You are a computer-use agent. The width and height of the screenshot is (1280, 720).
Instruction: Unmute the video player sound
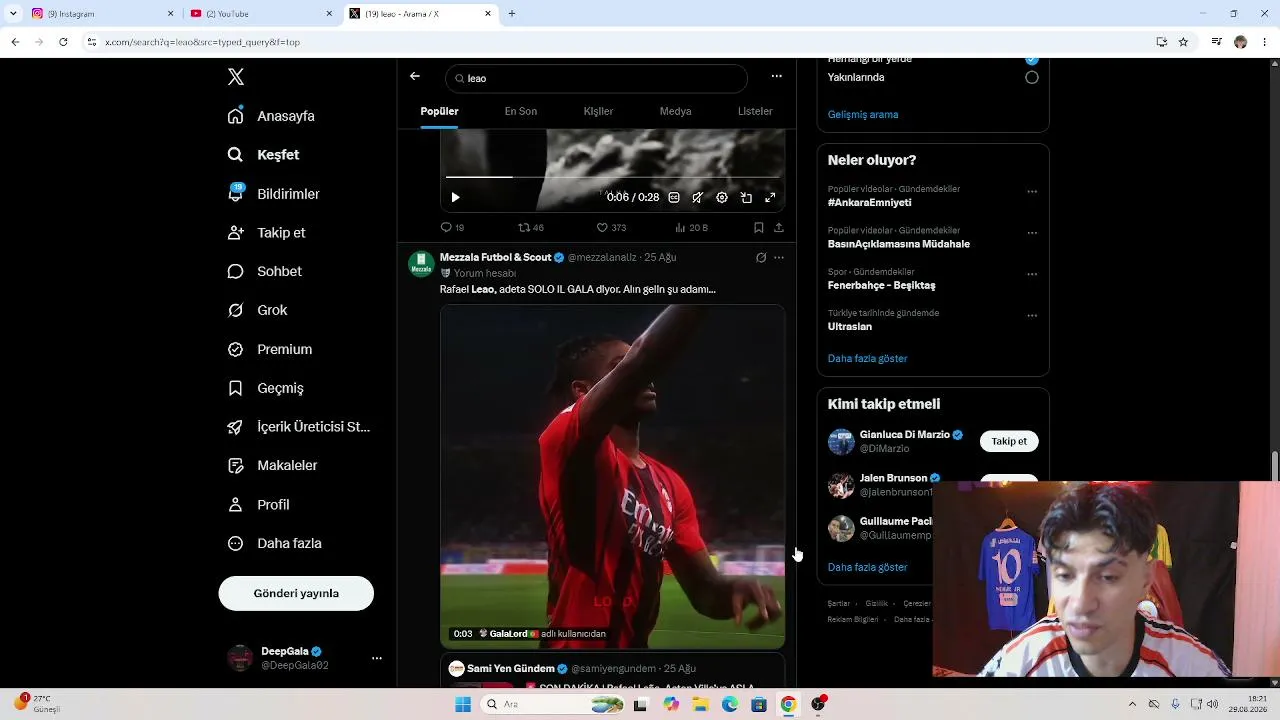698,198
